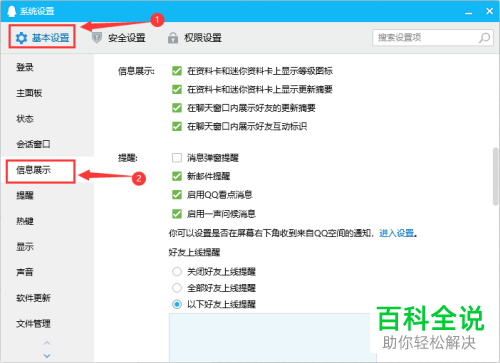Image resolution: width=500 pixels, height=363 pixels.
Task: Uncheck 在资料卡和迷你资料卡上显示等级图标
Action: tap(177, 71)
